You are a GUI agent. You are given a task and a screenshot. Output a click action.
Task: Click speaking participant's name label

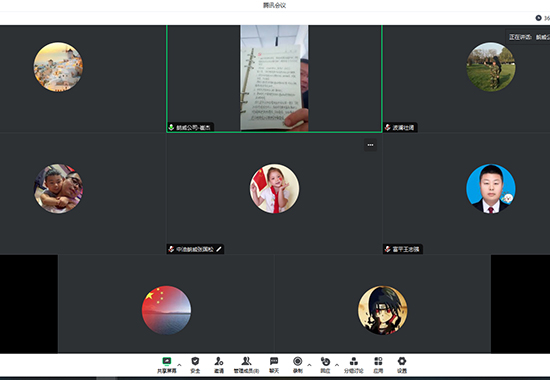coord(193,127)
